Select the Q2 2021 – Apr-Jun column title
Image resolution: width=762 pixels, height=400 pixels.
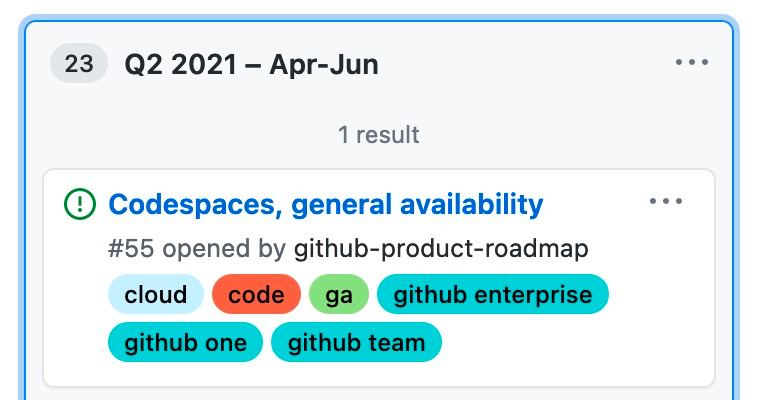point(251,64)
